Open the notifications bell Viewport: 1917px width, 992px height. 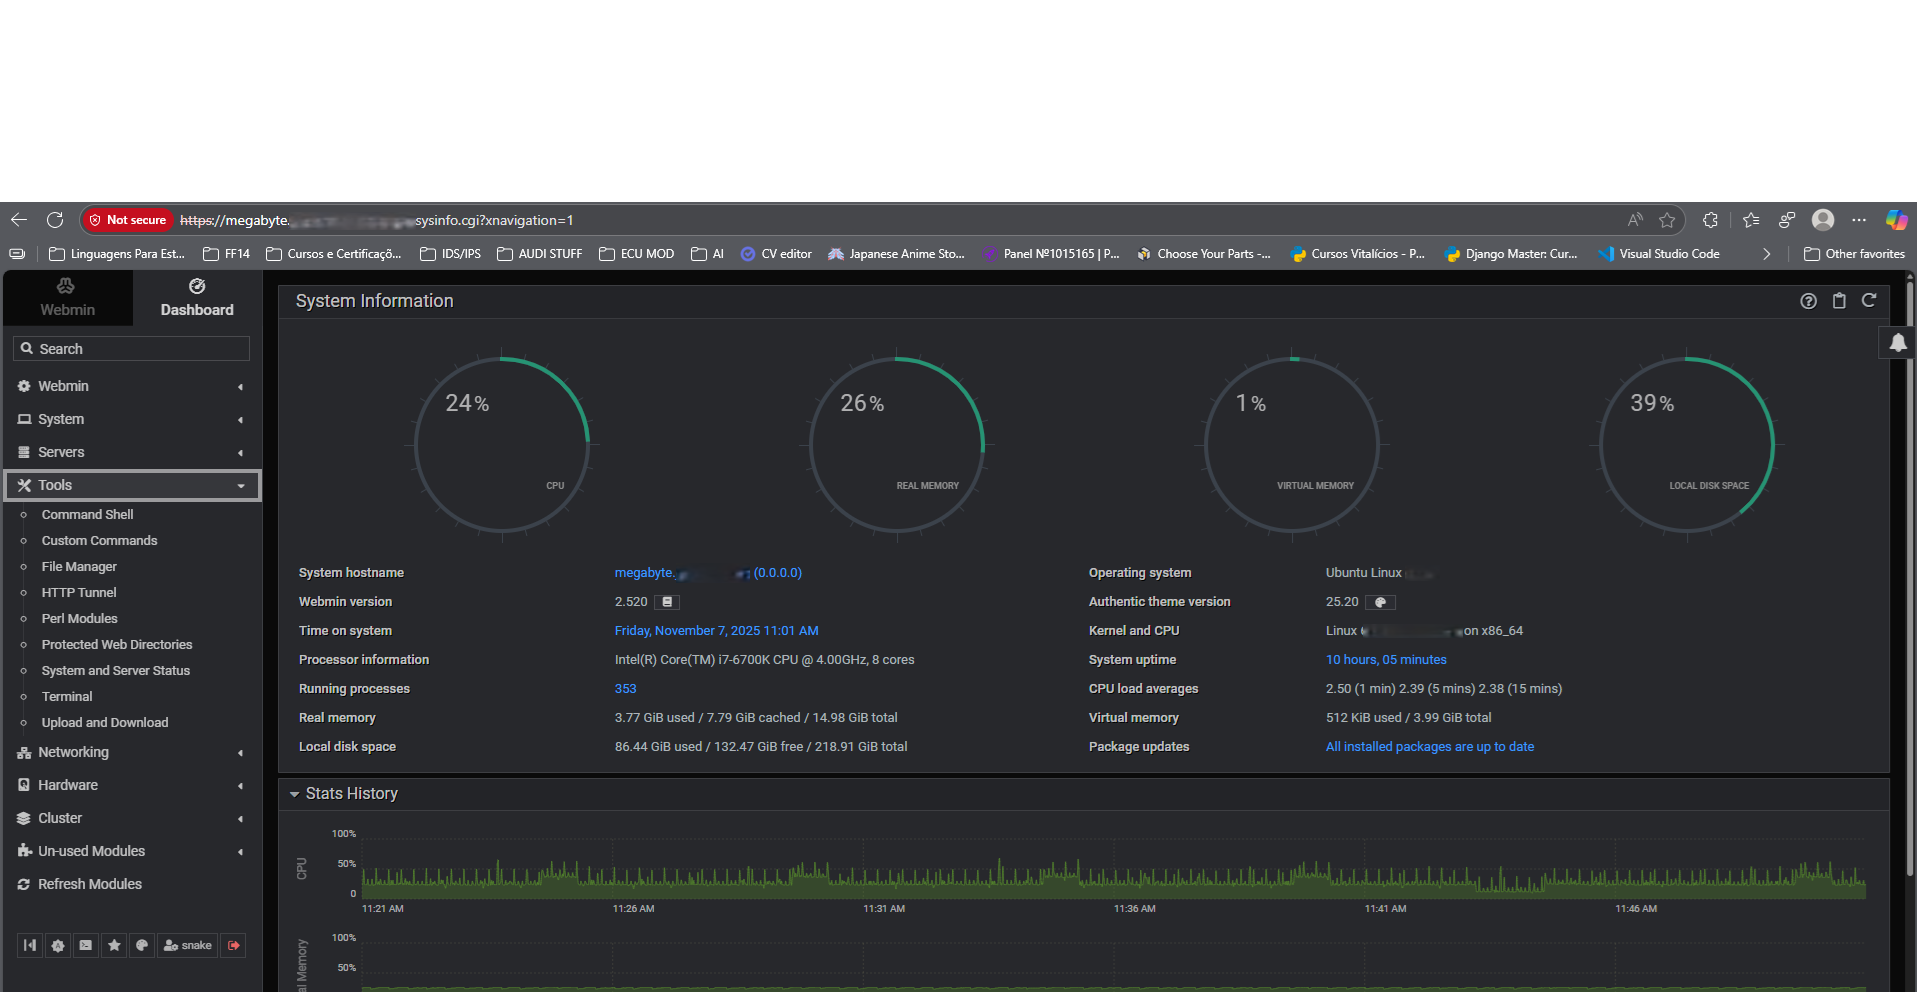[x=1896, y=342]
